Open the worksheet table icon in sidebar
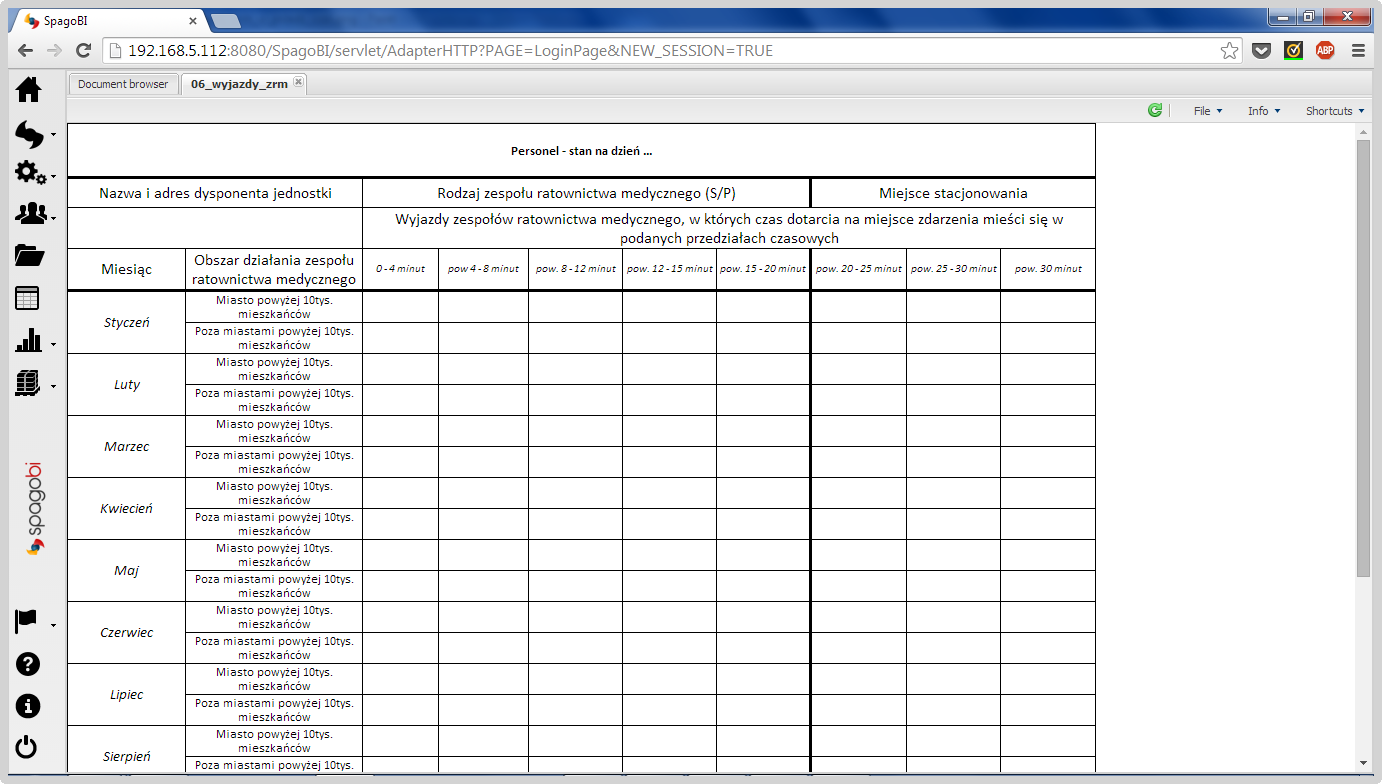This screenshot has width=1382, height=784. (28, 298)
